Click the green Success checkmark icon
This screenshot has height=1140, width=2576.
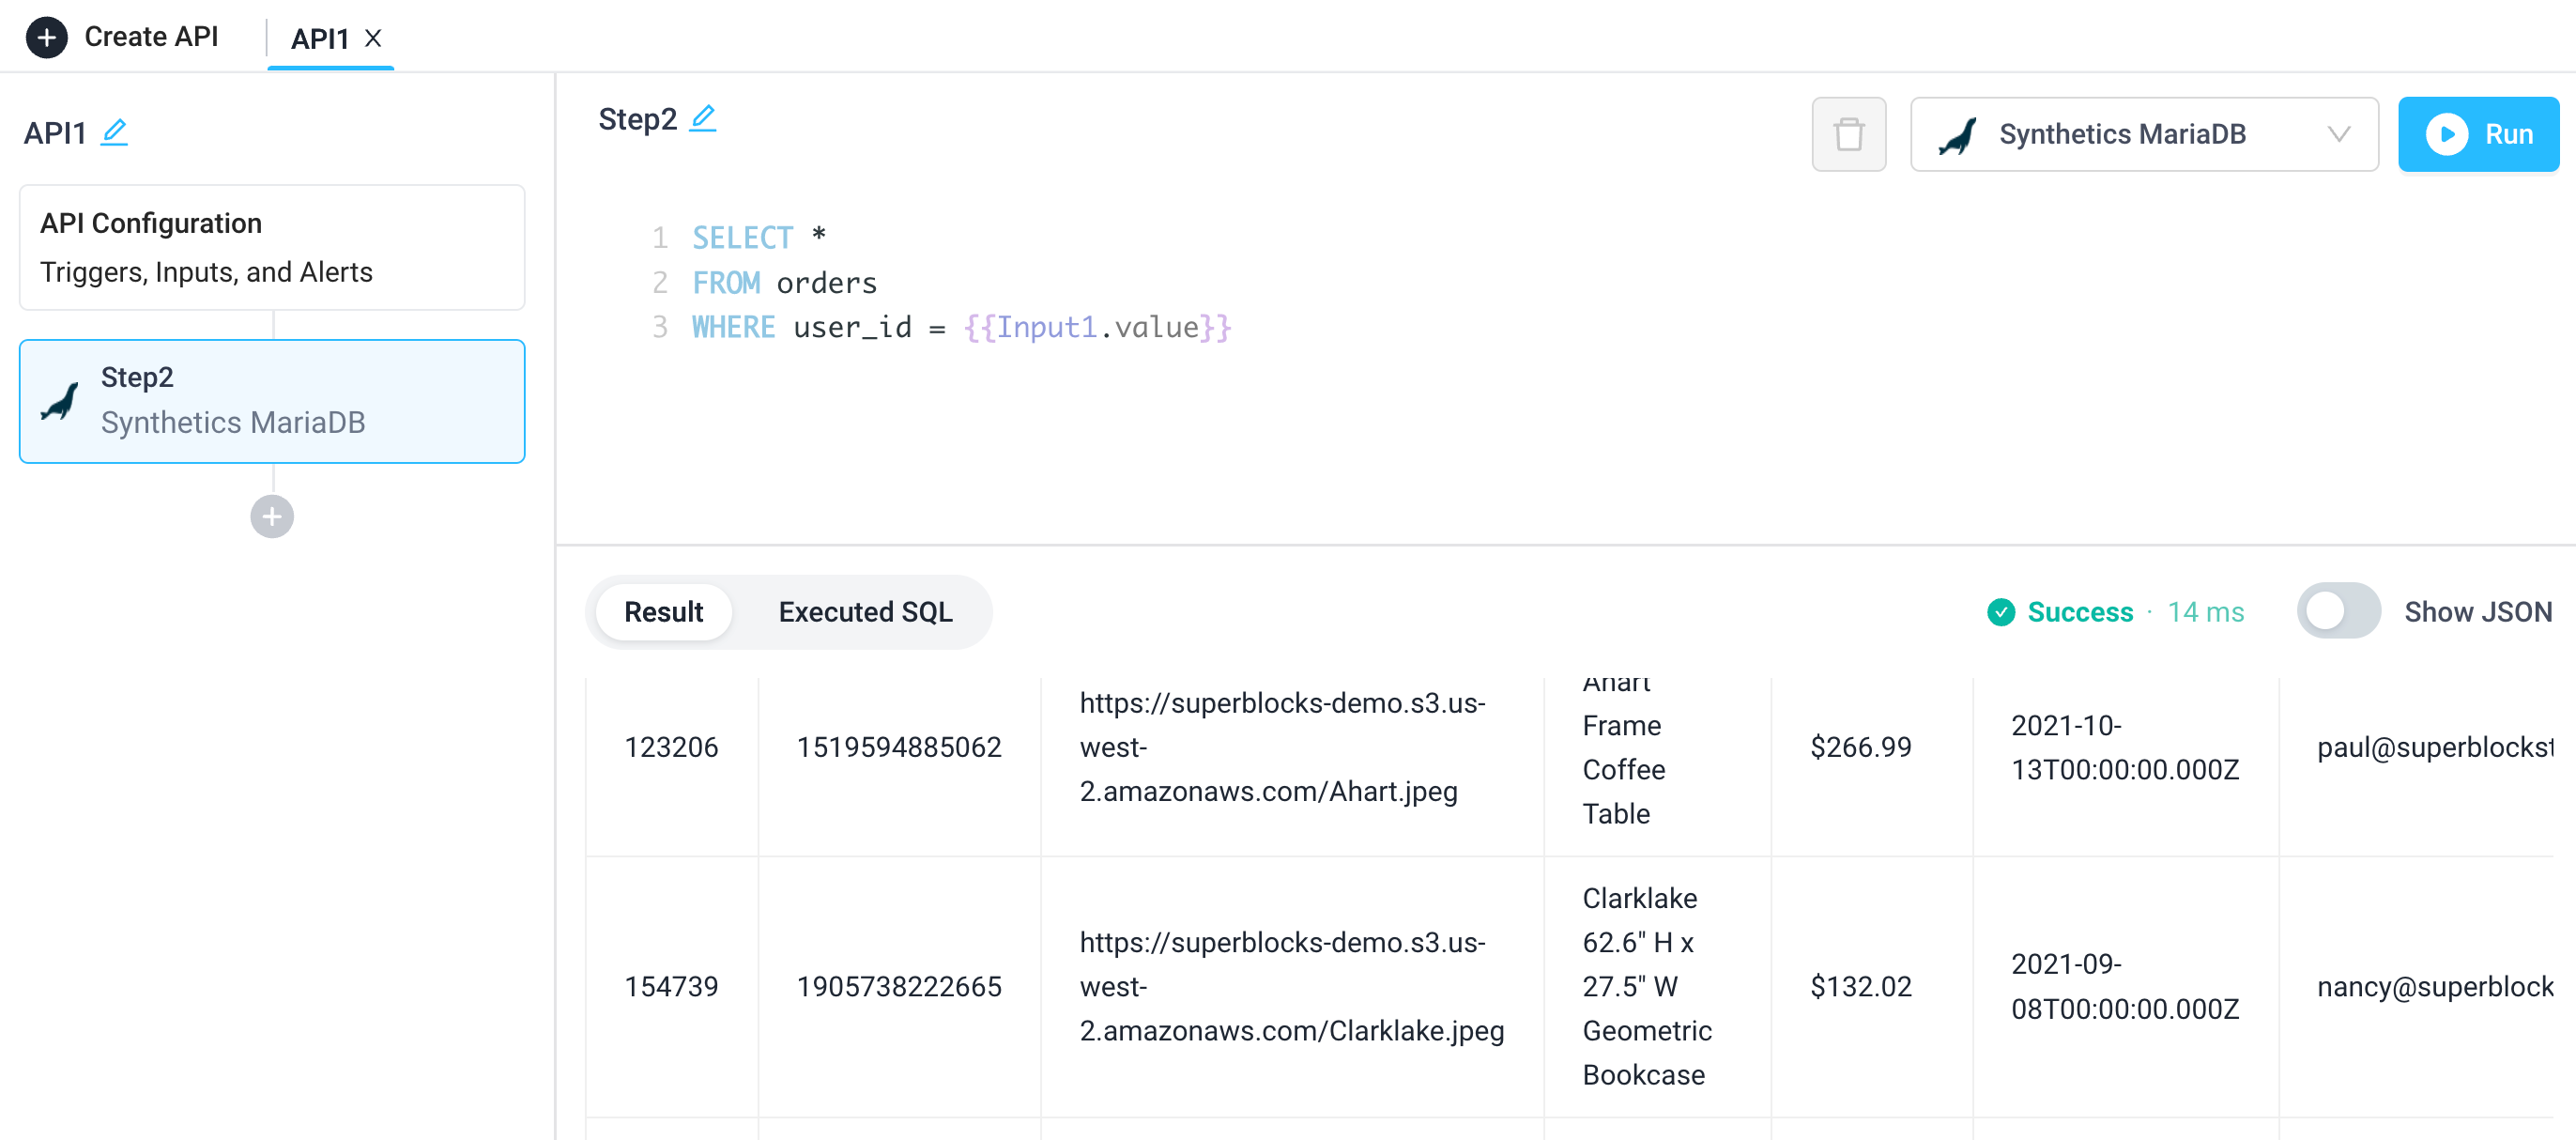[x=2001, y=612]
